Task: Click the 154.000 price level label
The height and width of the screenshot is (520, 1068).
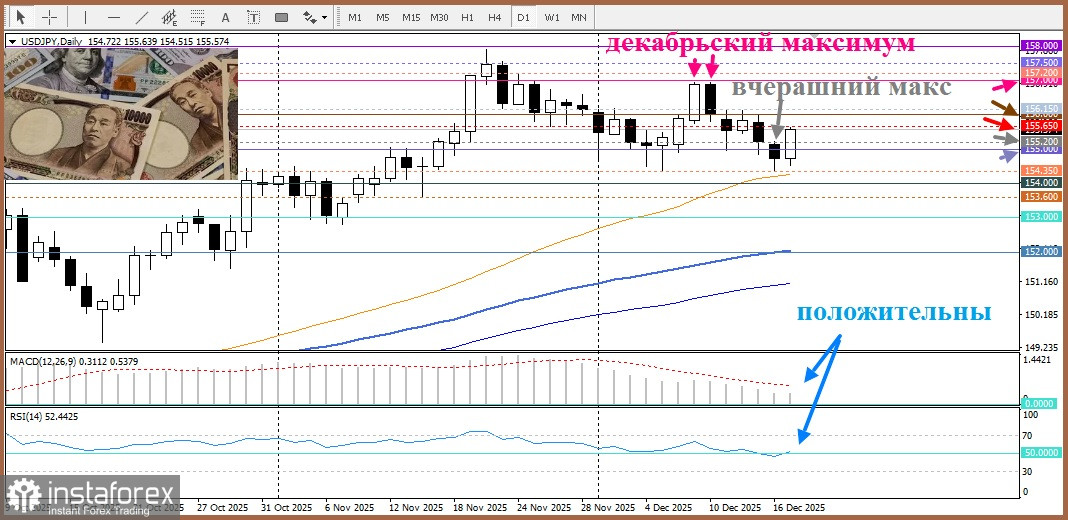Action: 1041,183
